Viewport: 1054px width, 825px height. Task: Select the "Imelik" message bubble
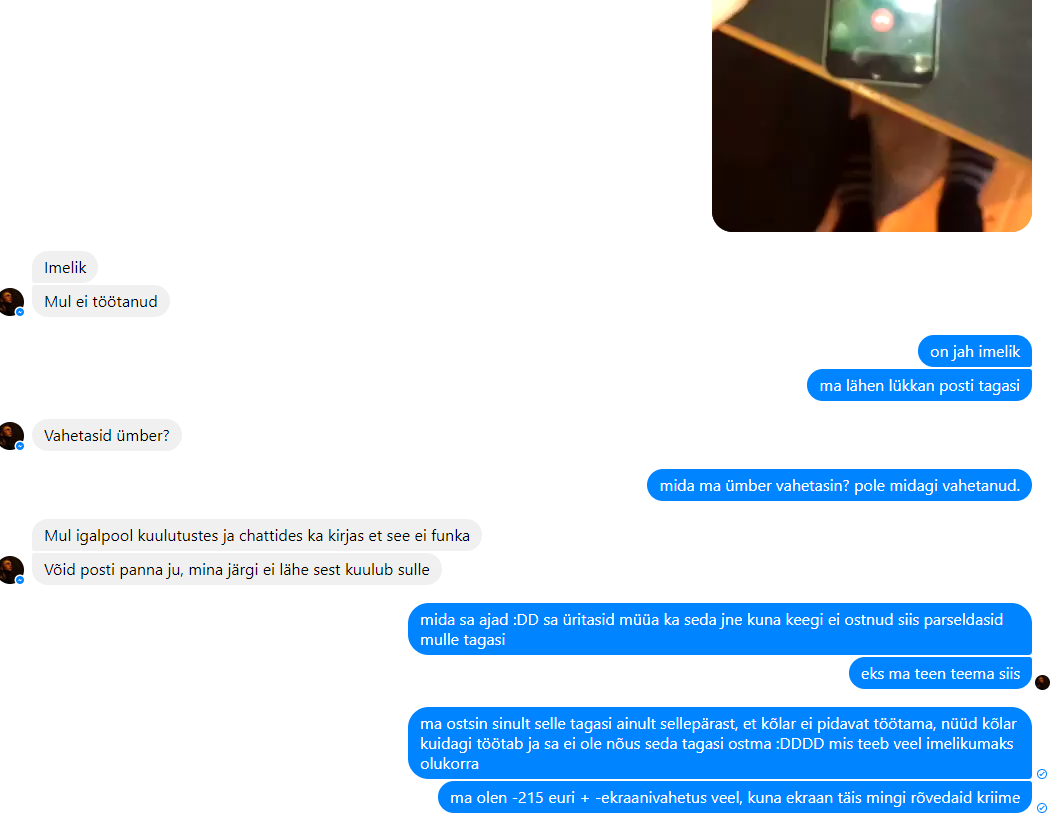click(65, 268)
